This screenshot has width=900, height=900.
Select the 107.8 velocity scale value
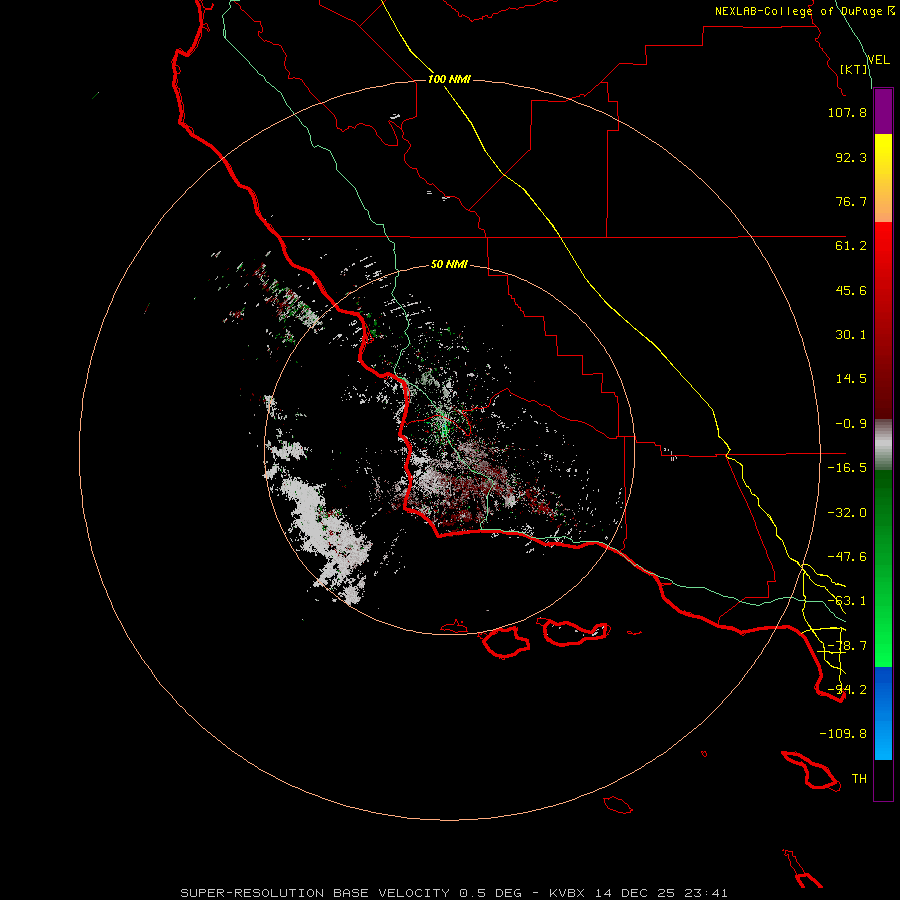pos(847,112)
